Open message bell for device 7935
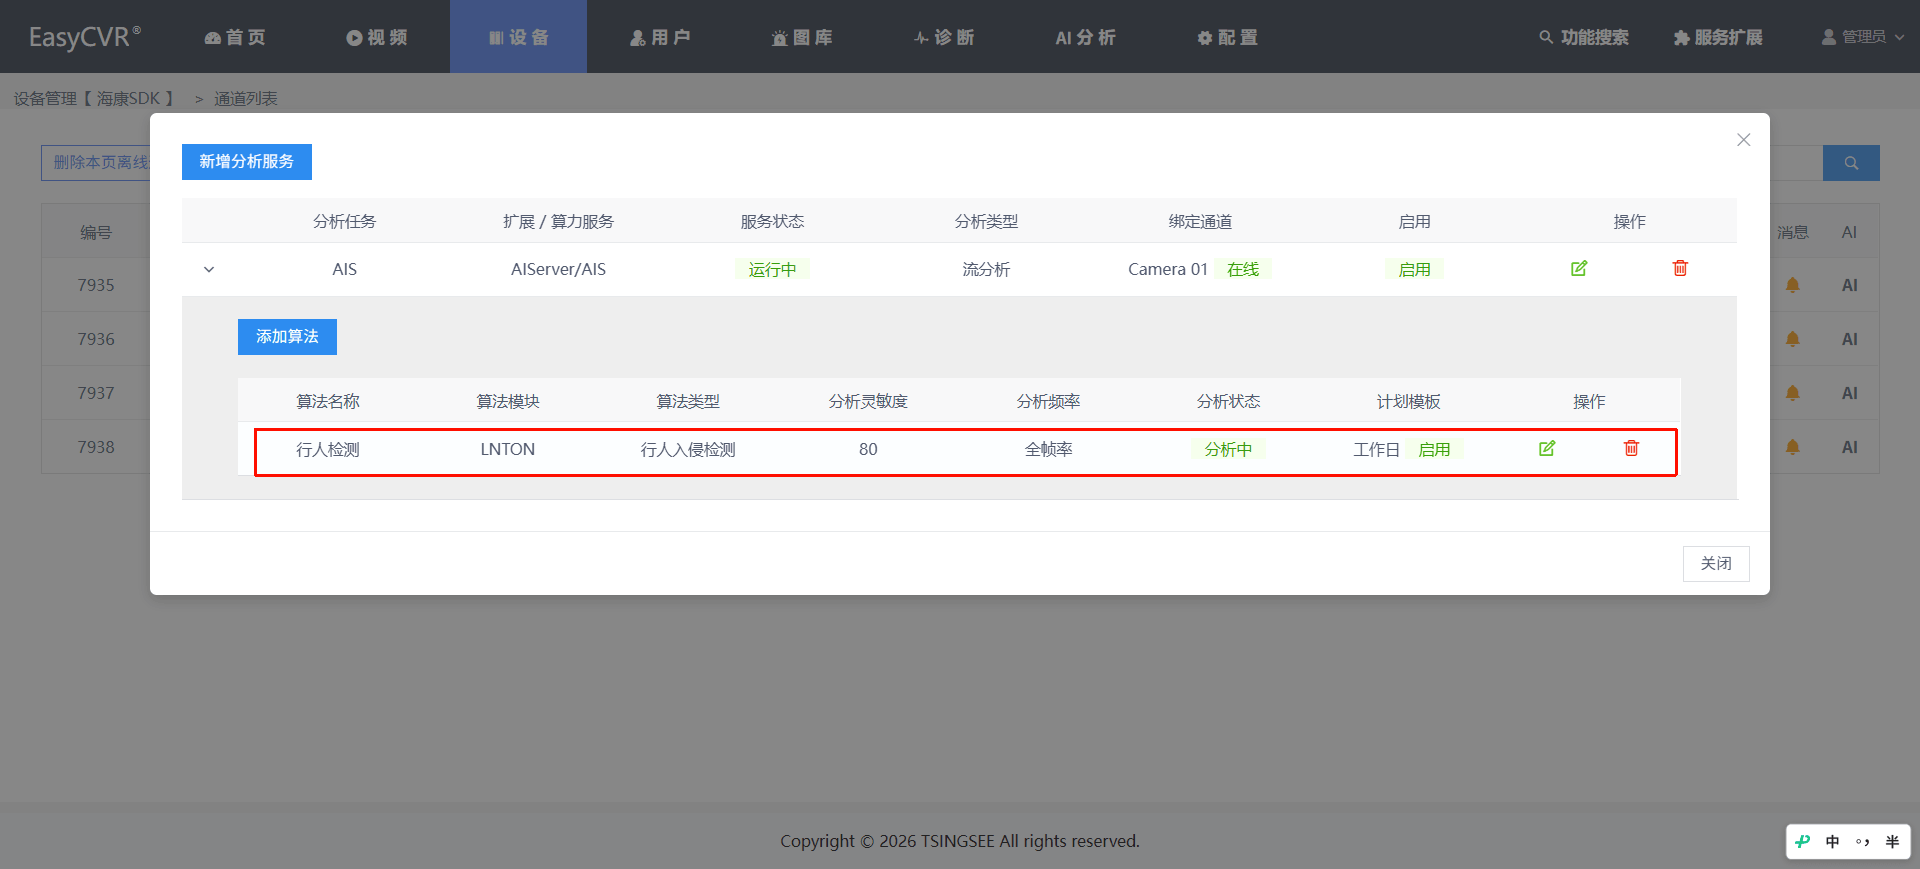Image resolution: width=1920 pixels, height=869 pixels. click(1793, 285)
